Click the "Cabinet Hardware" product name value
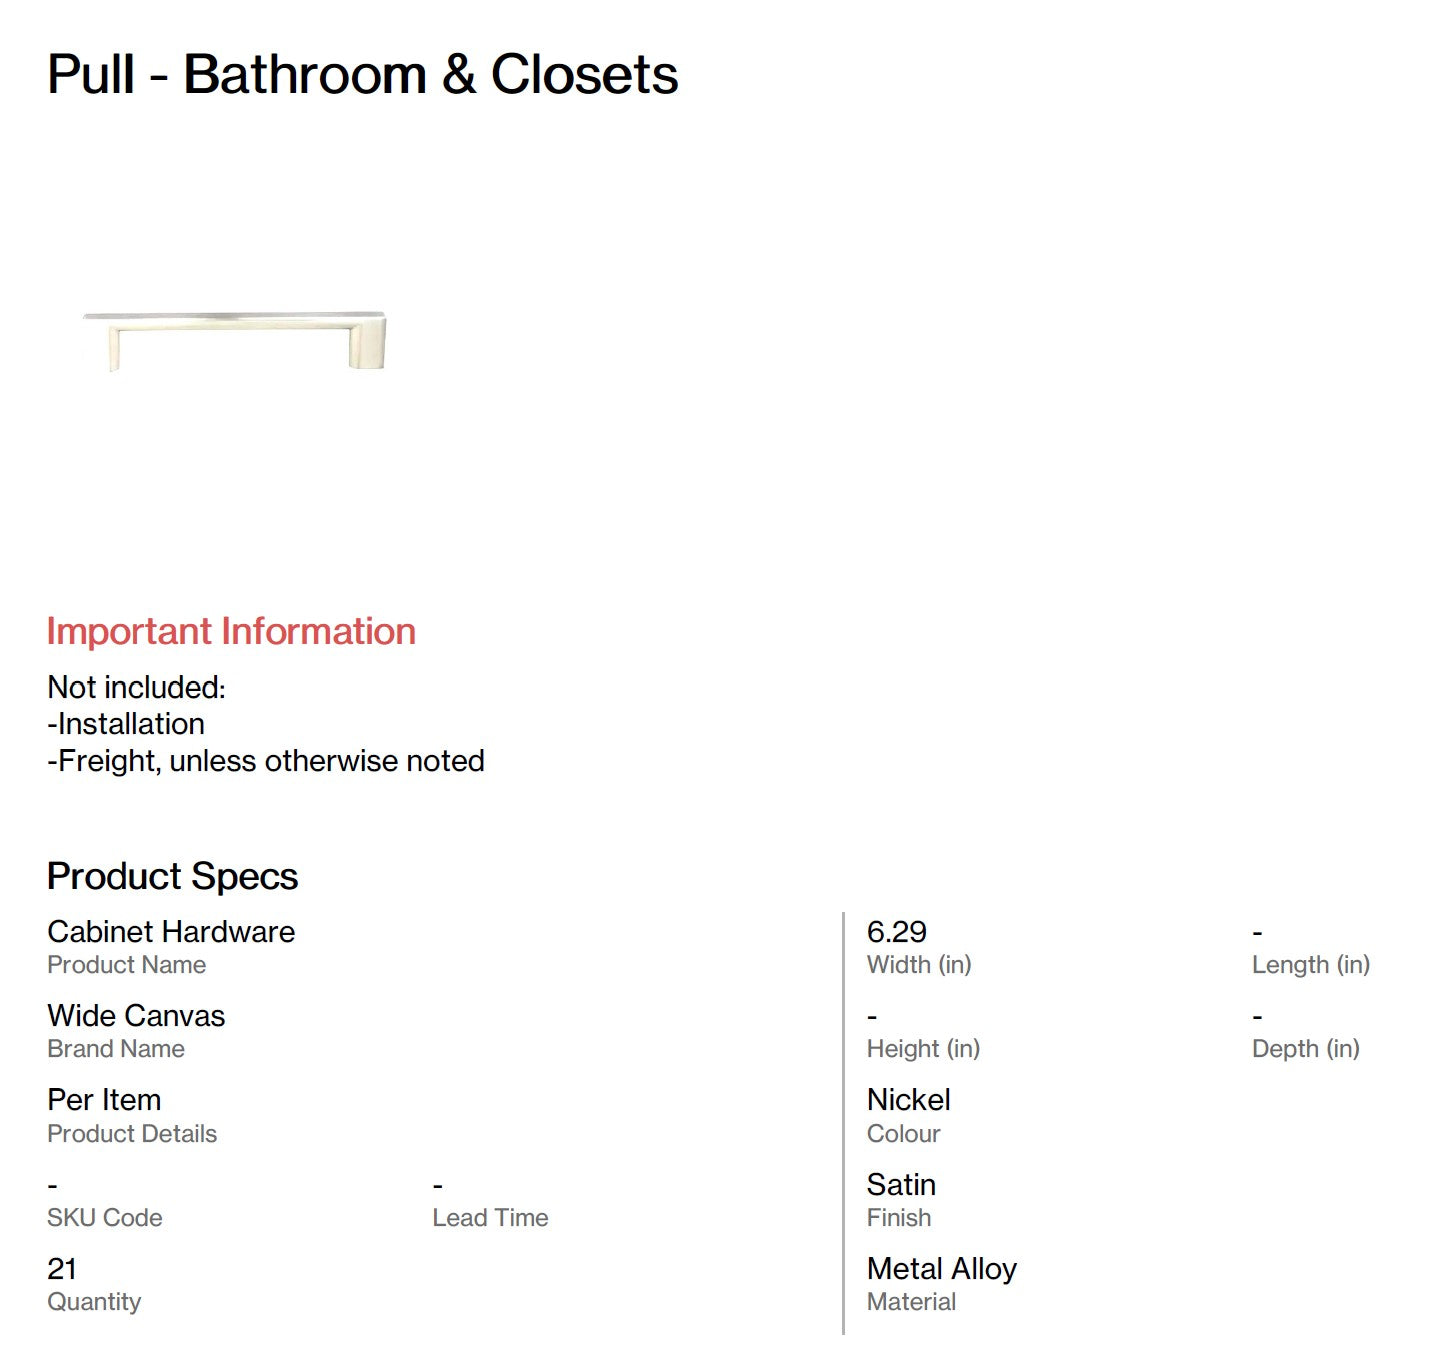This screenshot has height=1364, width=1436. 171,932
